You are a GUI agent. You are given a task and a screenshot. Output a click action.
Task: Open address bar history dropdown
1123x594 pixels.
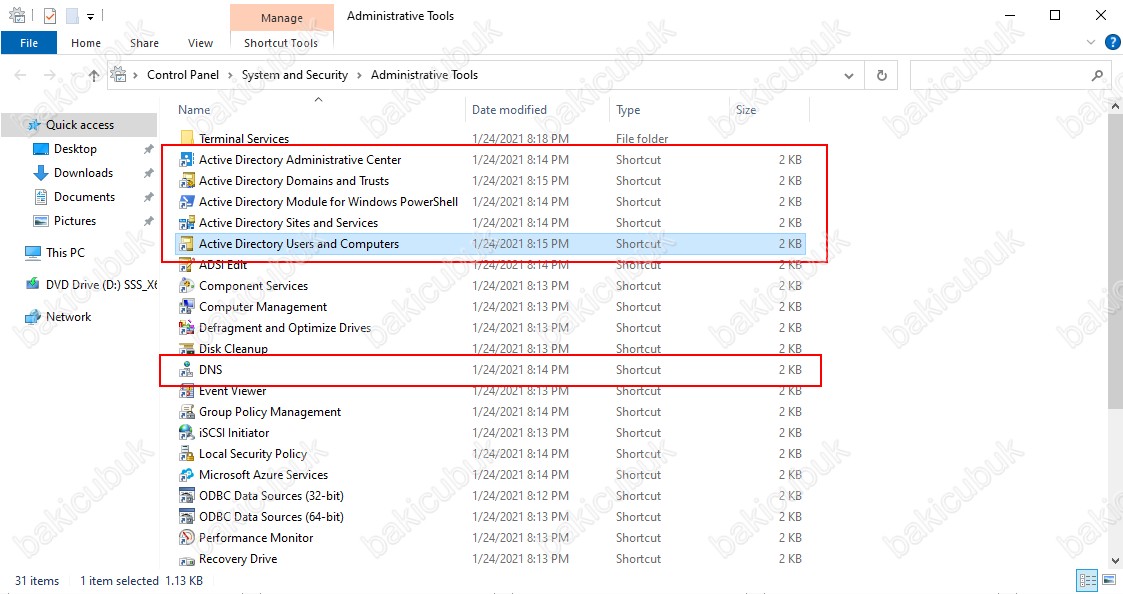[849, 75]
